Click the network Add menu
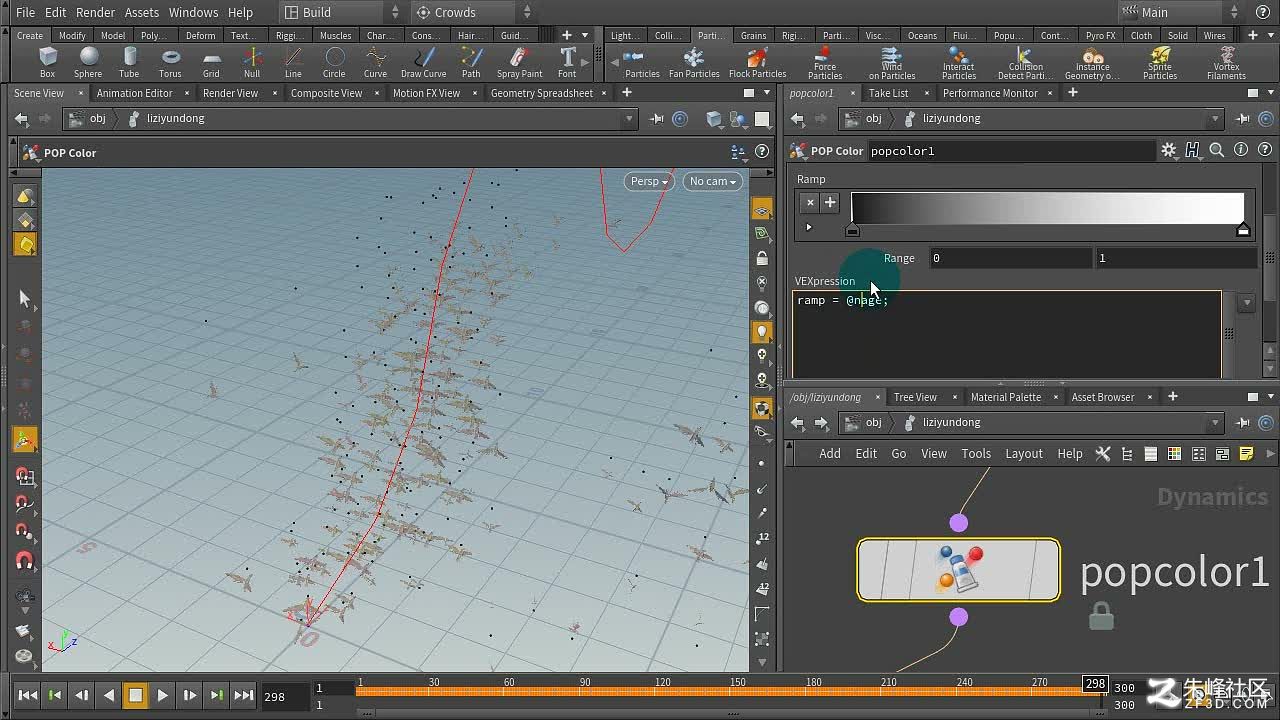The height and width of the screenshot is (720, 1280). tap(830, 453)
